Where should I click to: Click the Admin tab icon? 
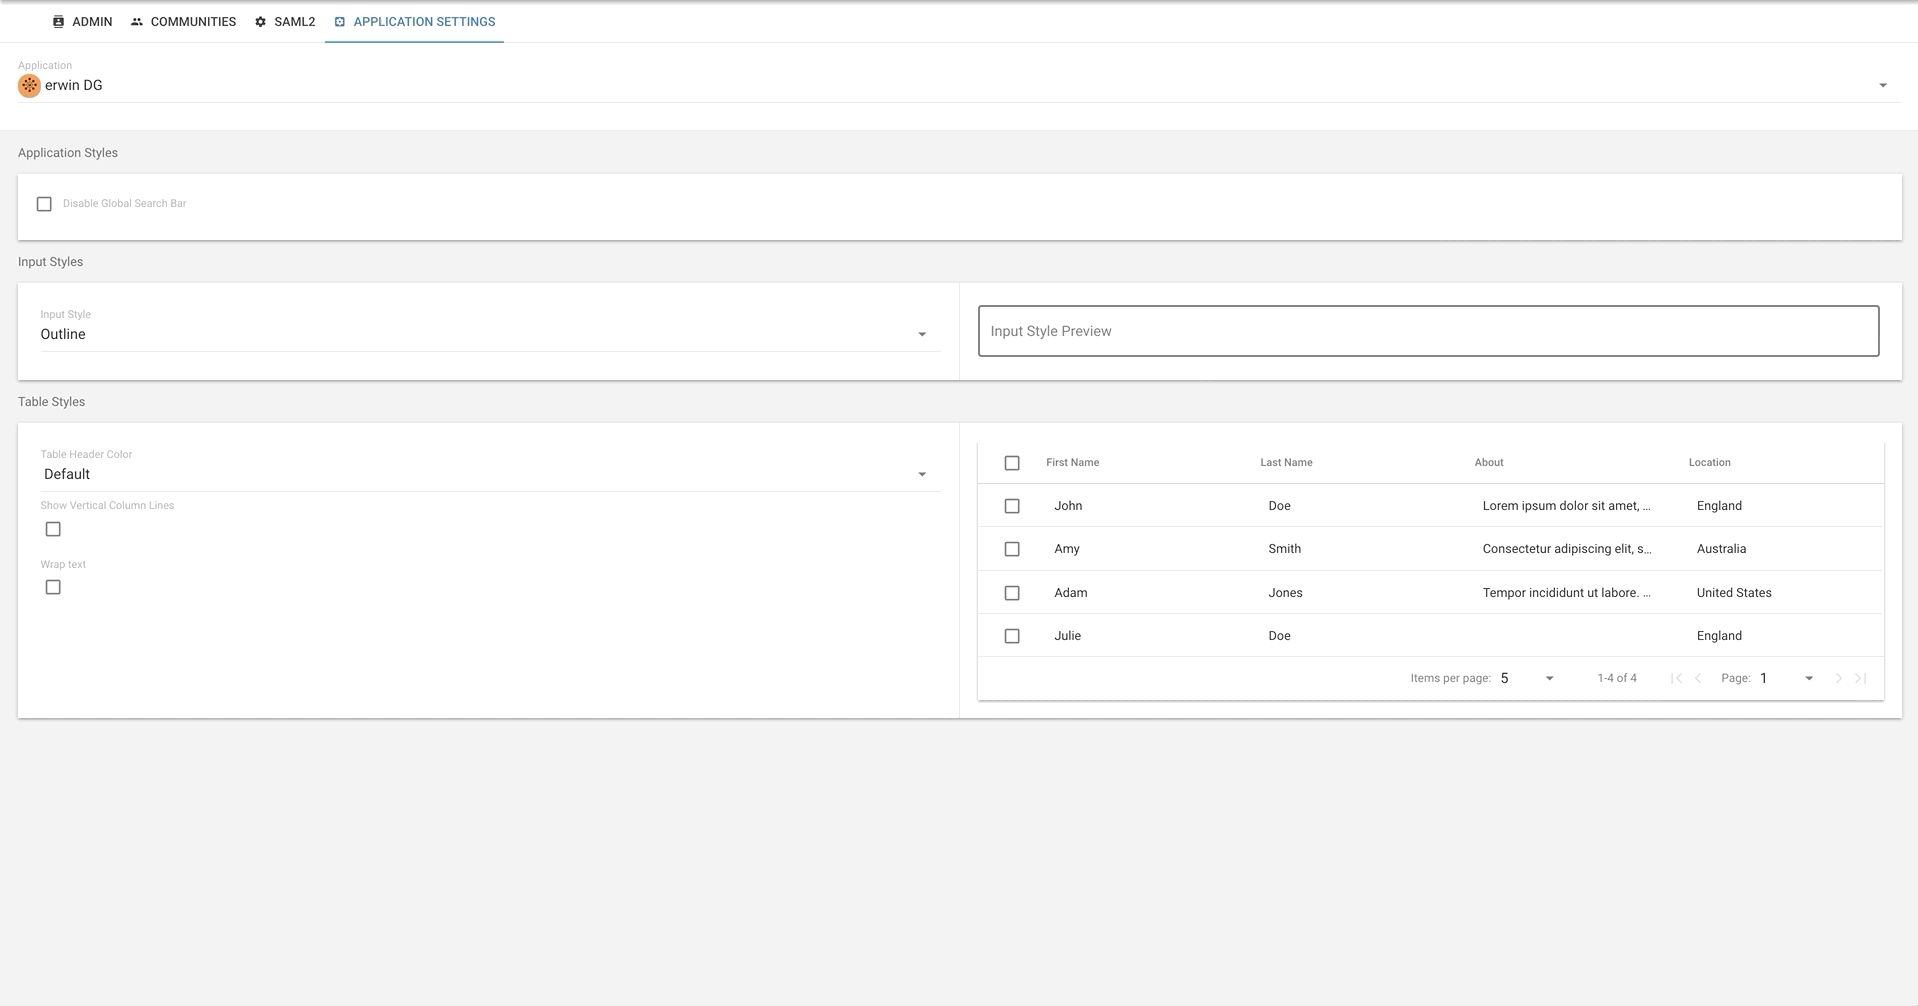point(59,22)
